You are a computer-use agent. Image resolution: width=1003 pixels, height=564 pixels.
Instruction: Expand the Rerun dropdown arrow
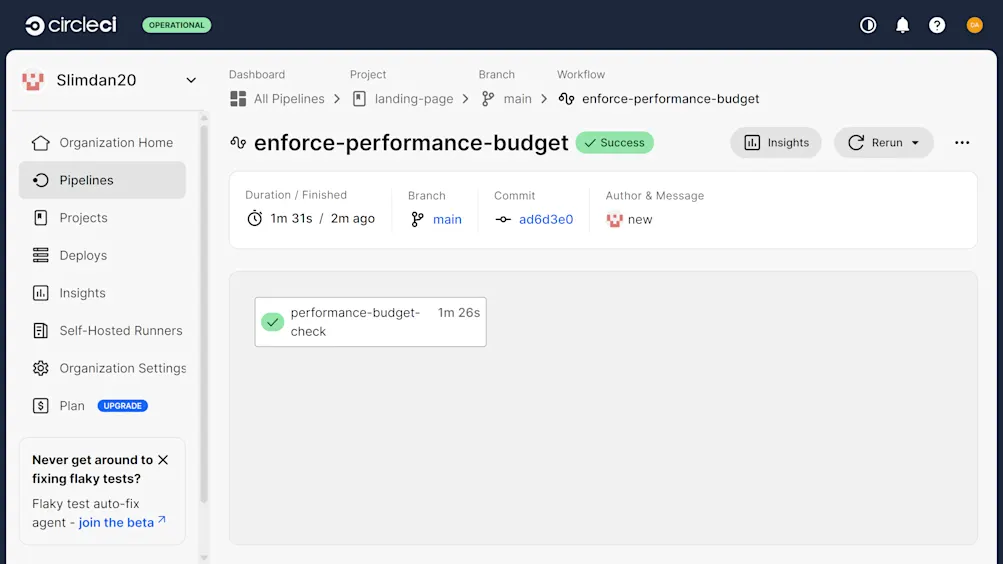click(915, 143)
